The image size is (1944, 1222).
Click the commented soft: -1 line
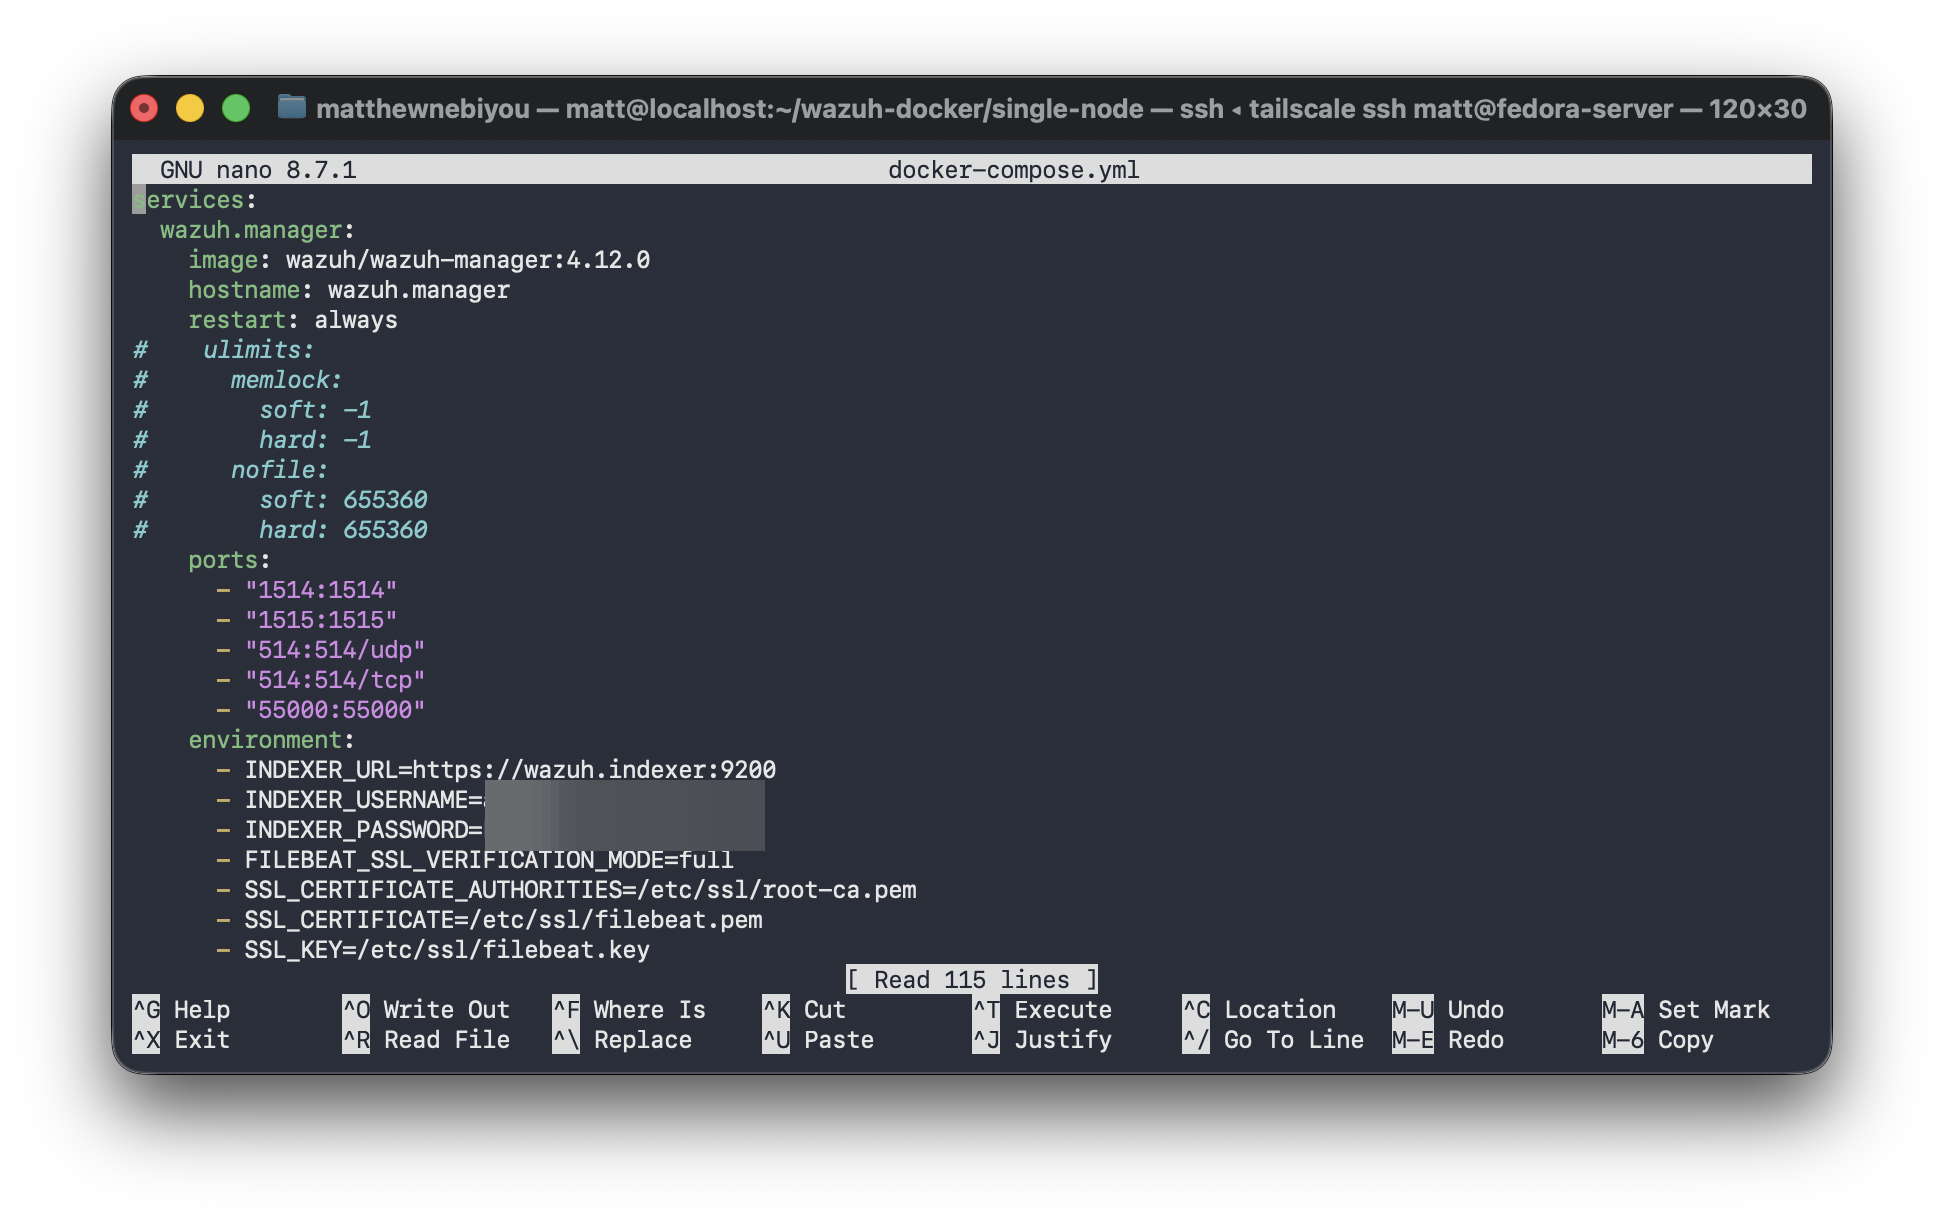[252, 410]
